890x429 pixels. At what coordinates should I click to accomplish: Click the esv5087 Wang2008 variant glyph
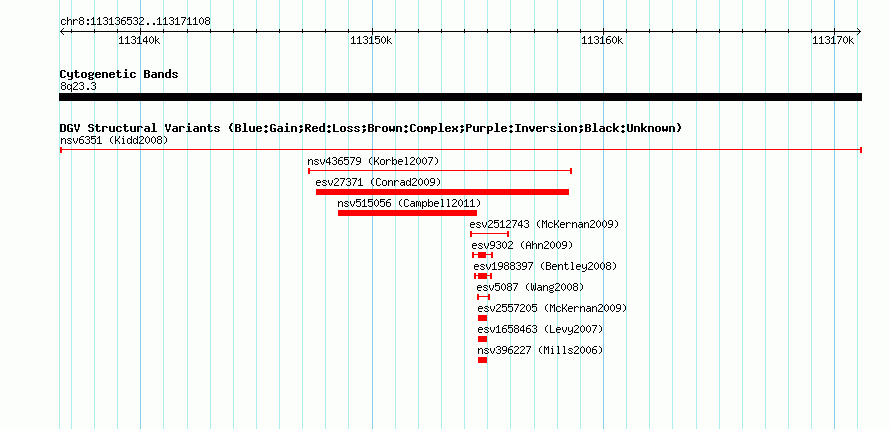(x=483, y=297)
